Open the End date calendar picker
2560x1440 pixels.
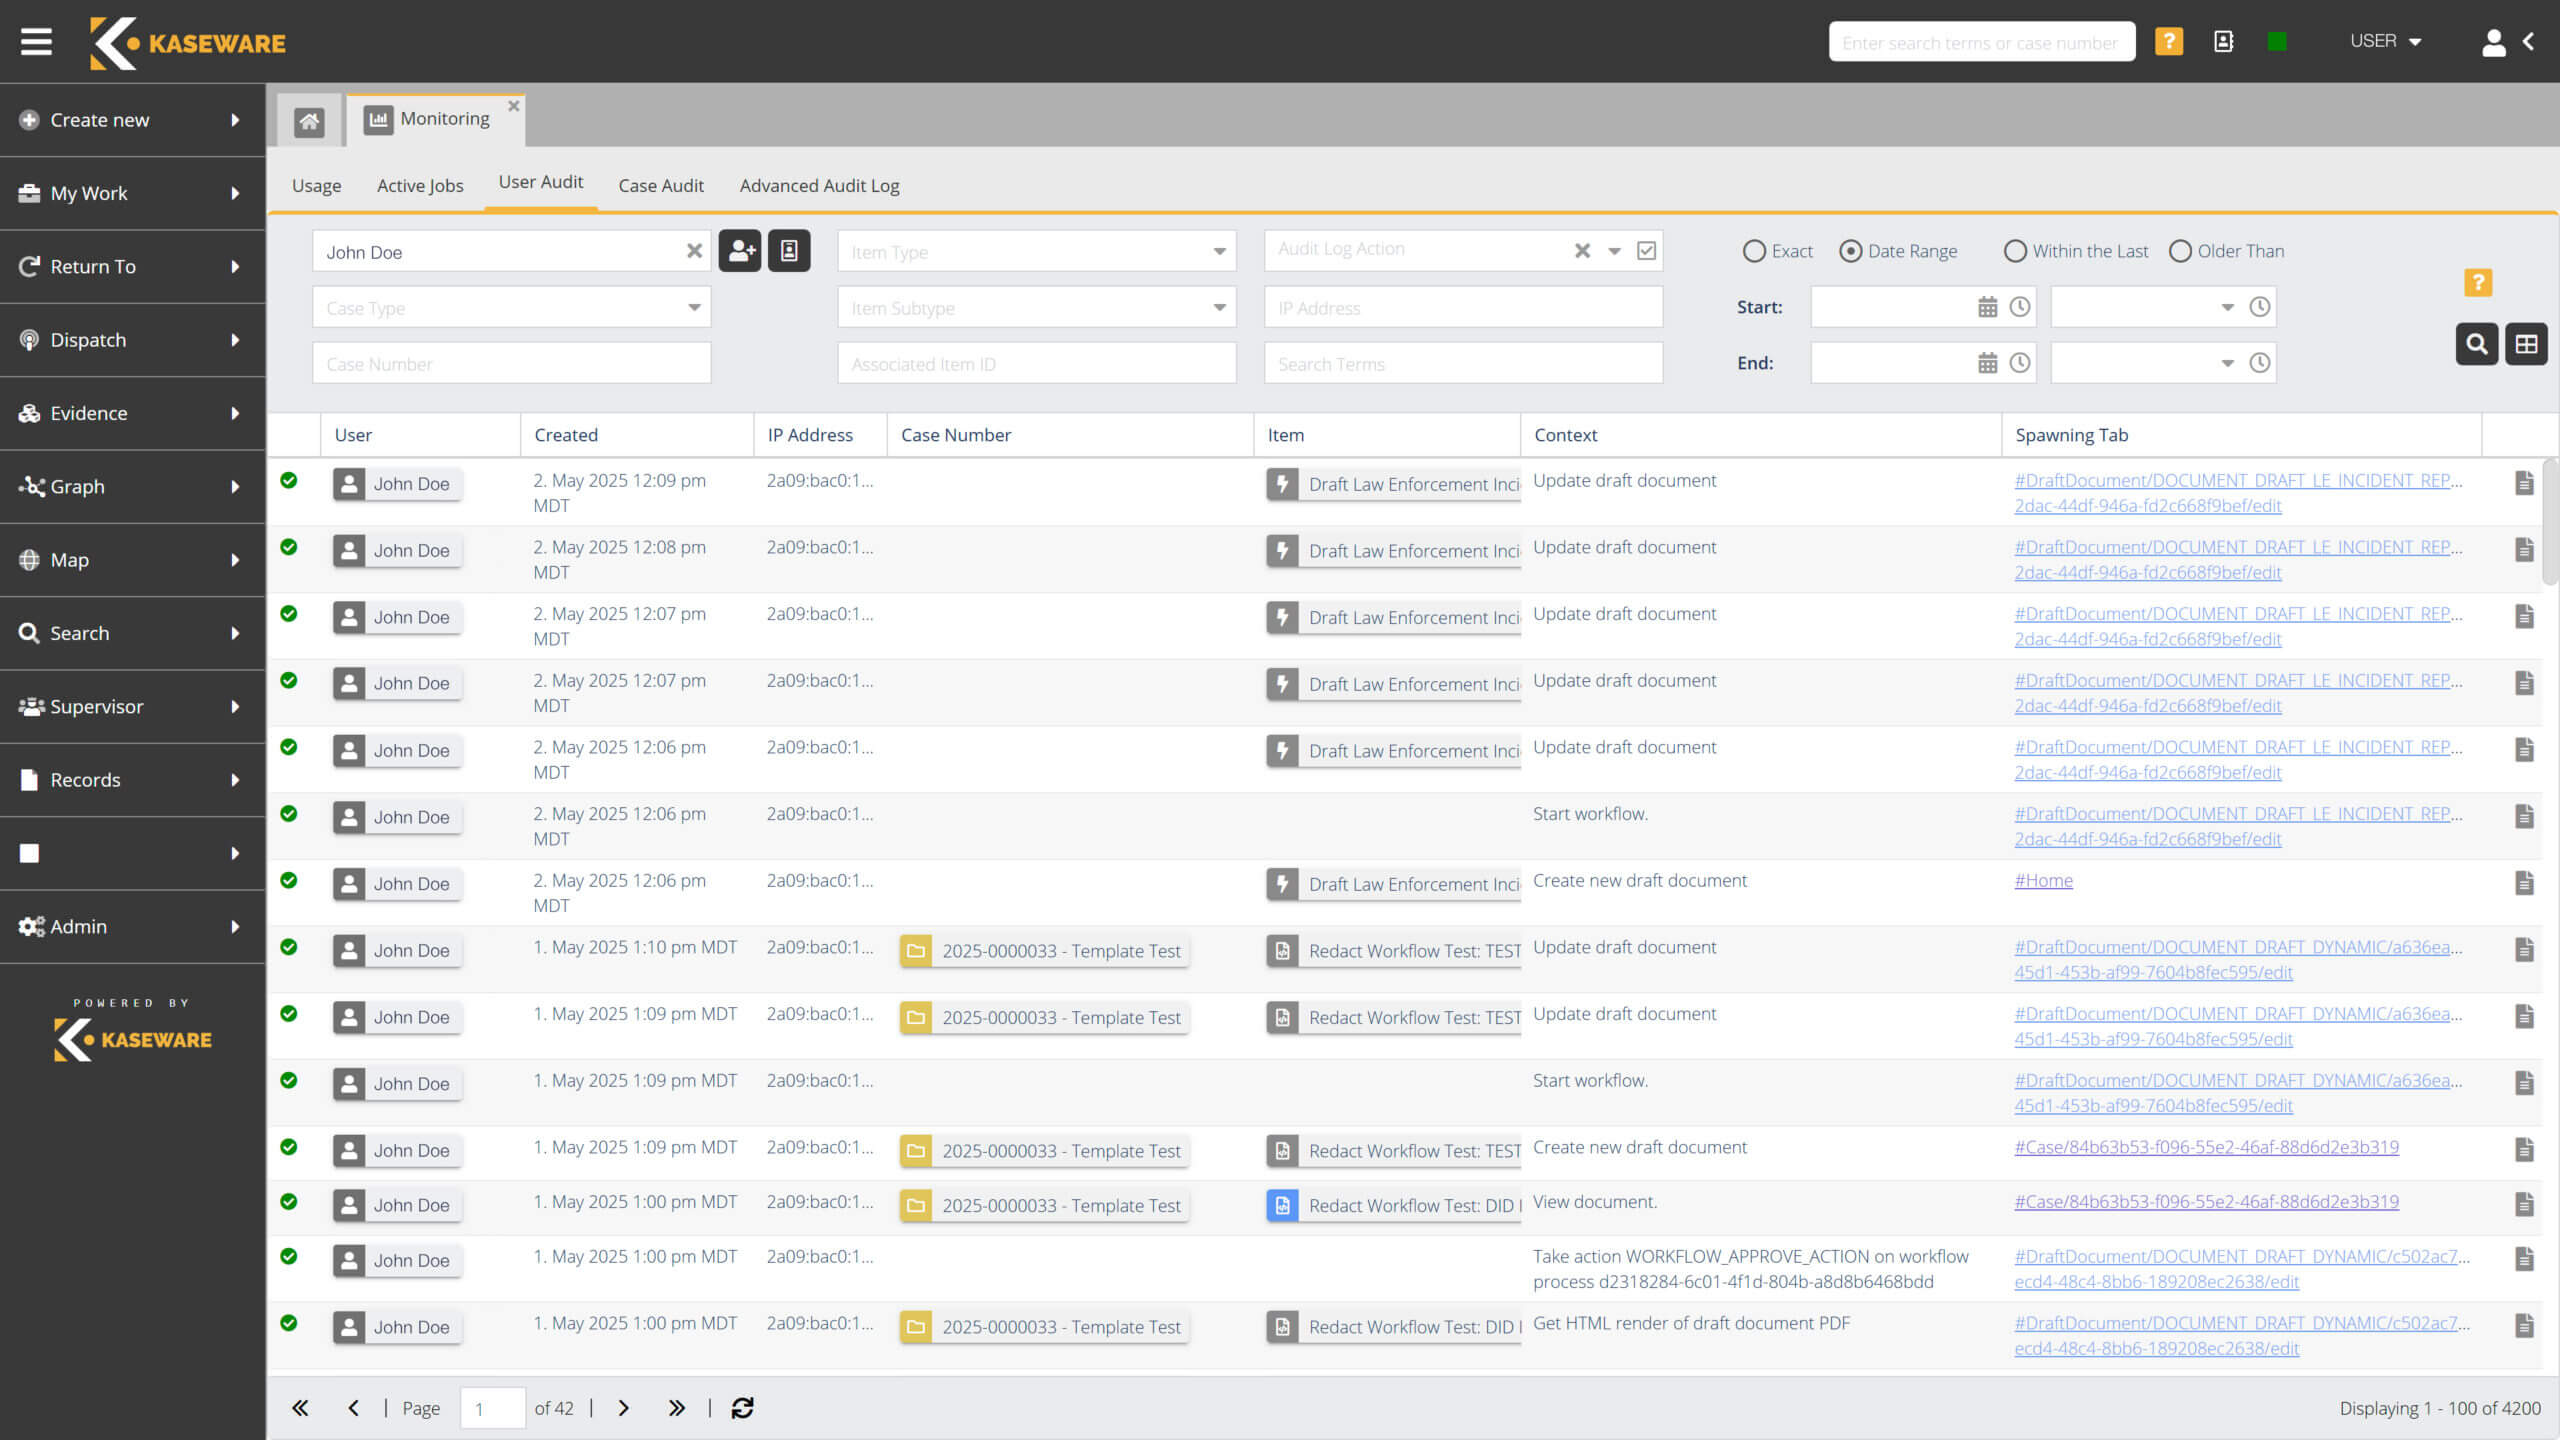coord(1987,363)
